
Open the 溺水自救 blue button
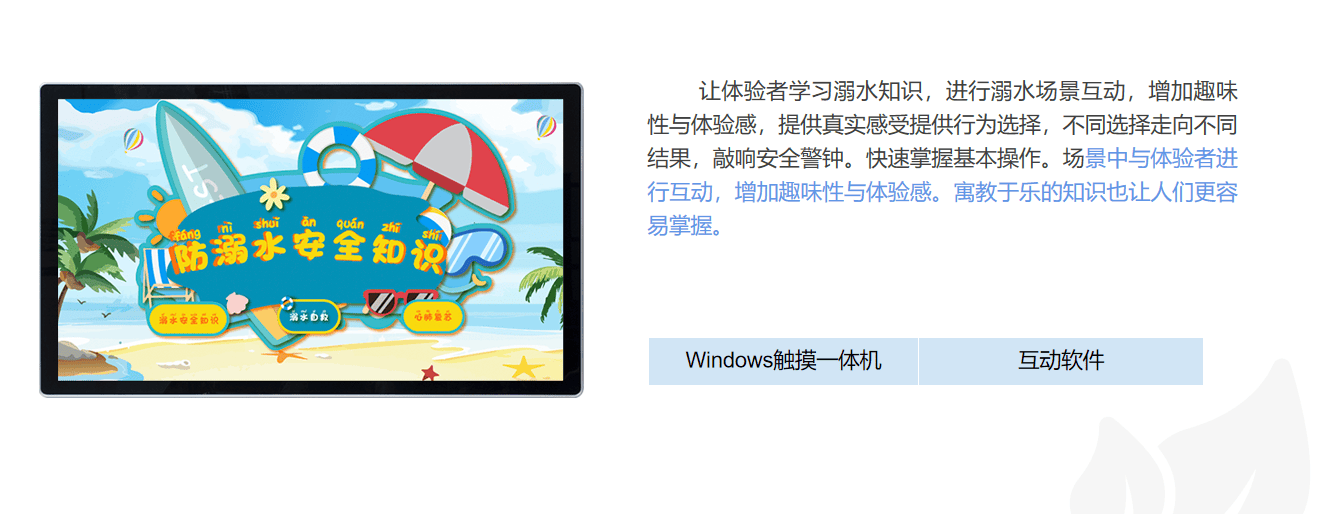[x=309, y=316]
